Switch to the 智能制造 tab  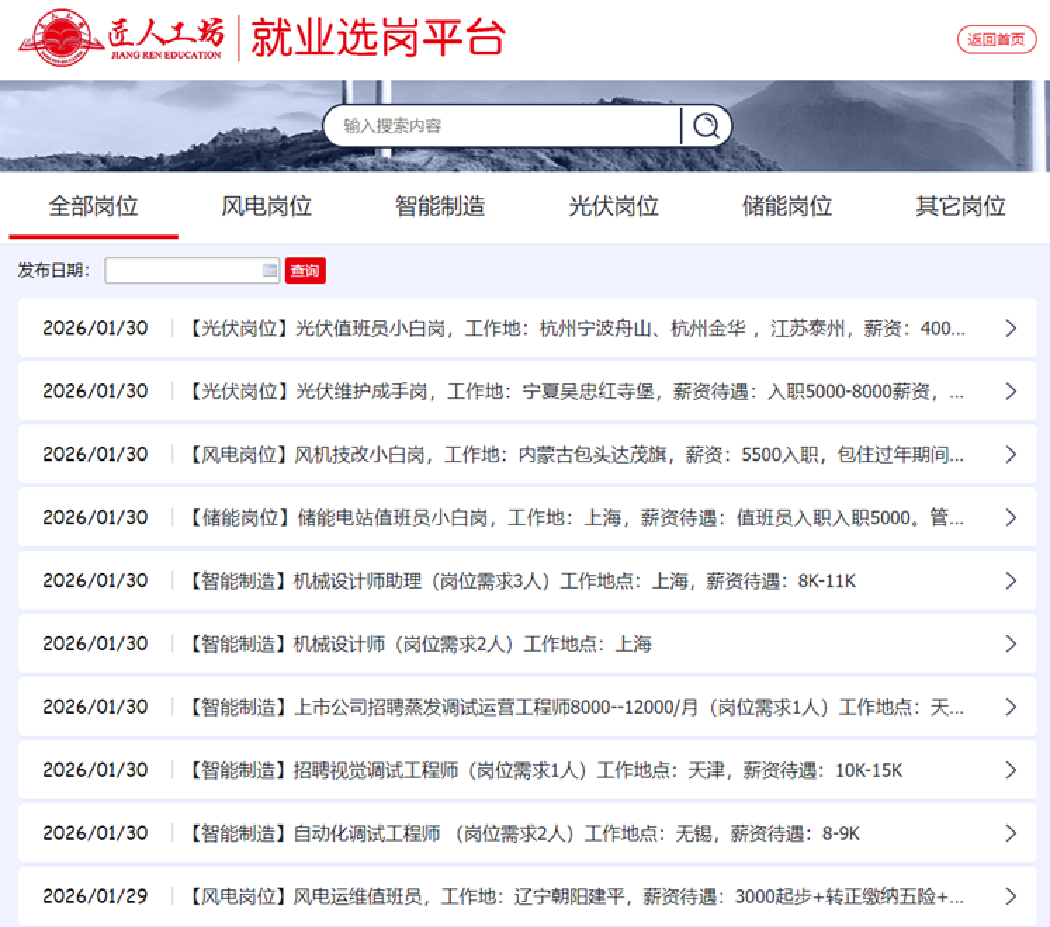tap(440, 207)
